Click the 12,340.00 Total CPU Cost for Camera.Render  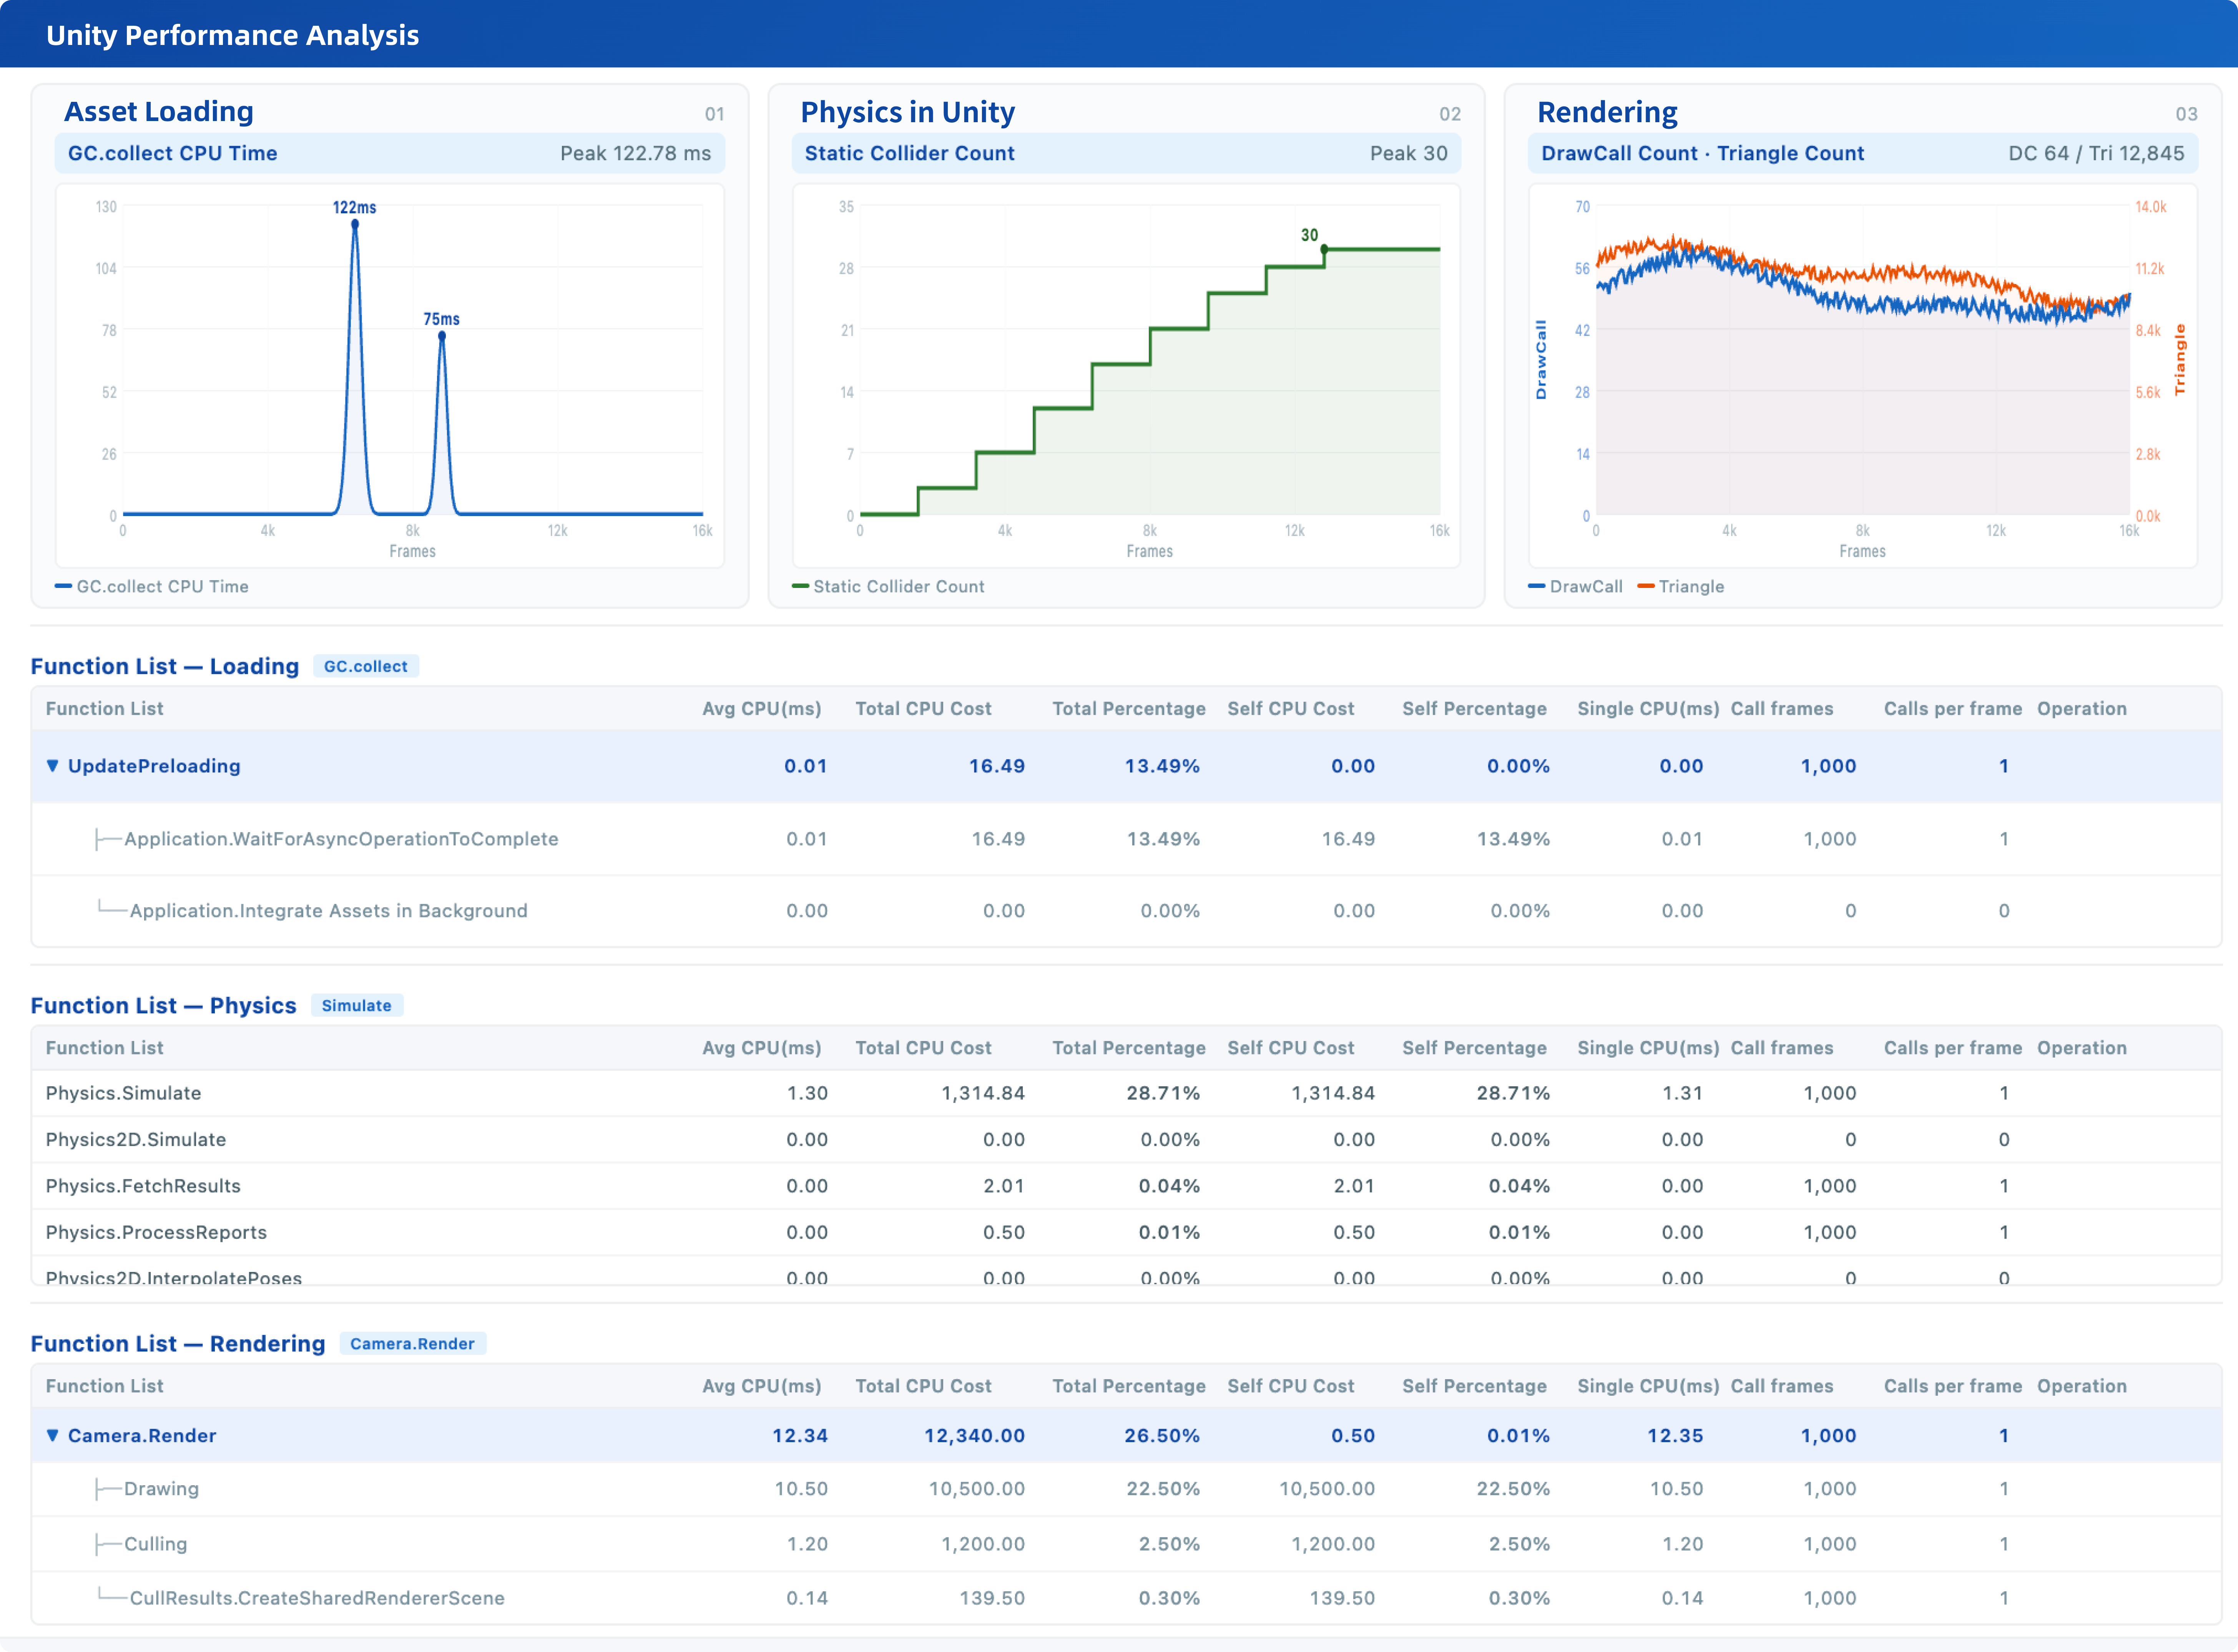tap(975, 1436)
